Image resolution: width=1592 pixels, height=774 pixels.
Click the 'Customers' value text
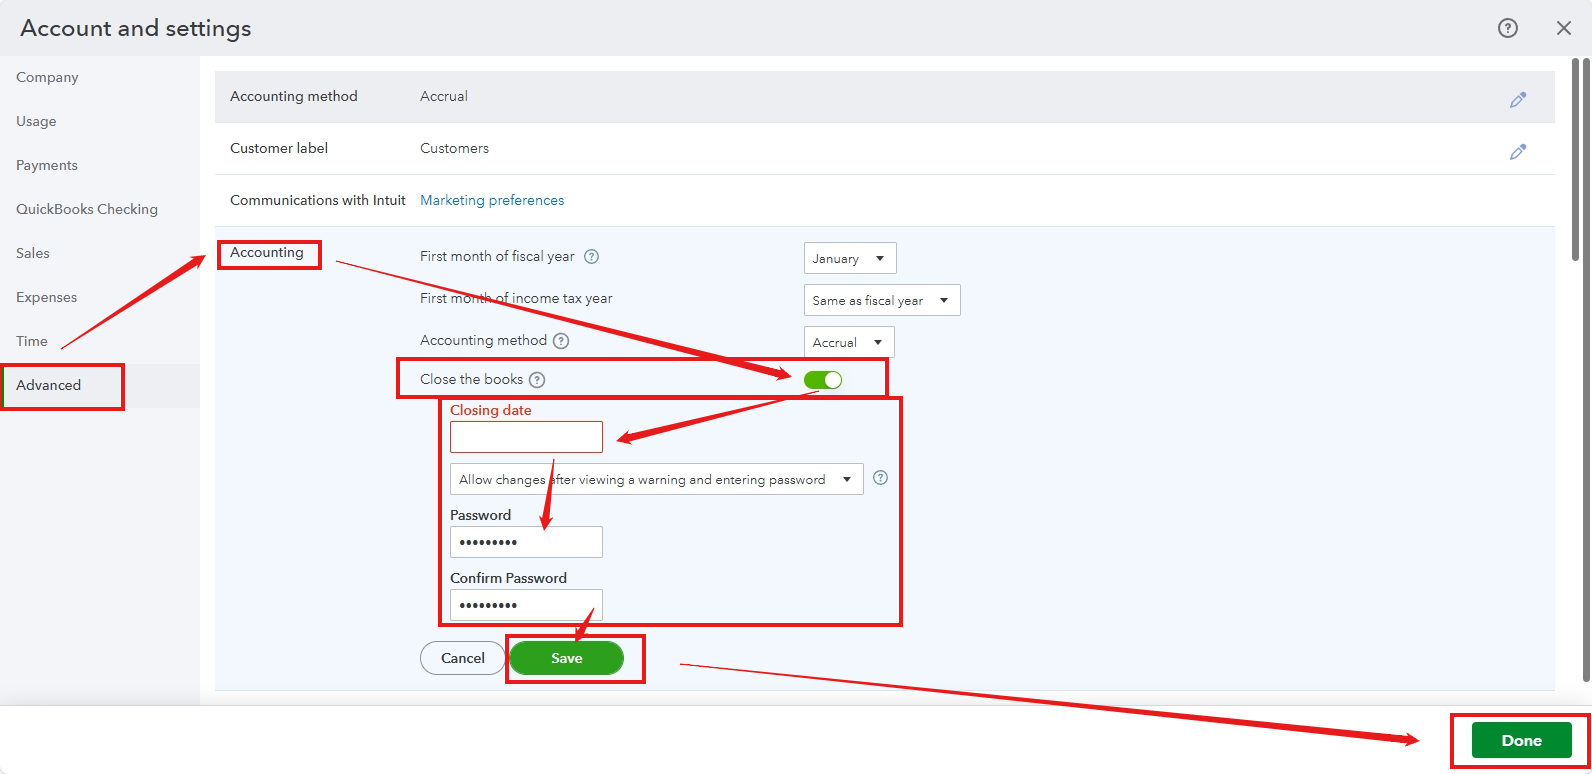pos(455,148)
